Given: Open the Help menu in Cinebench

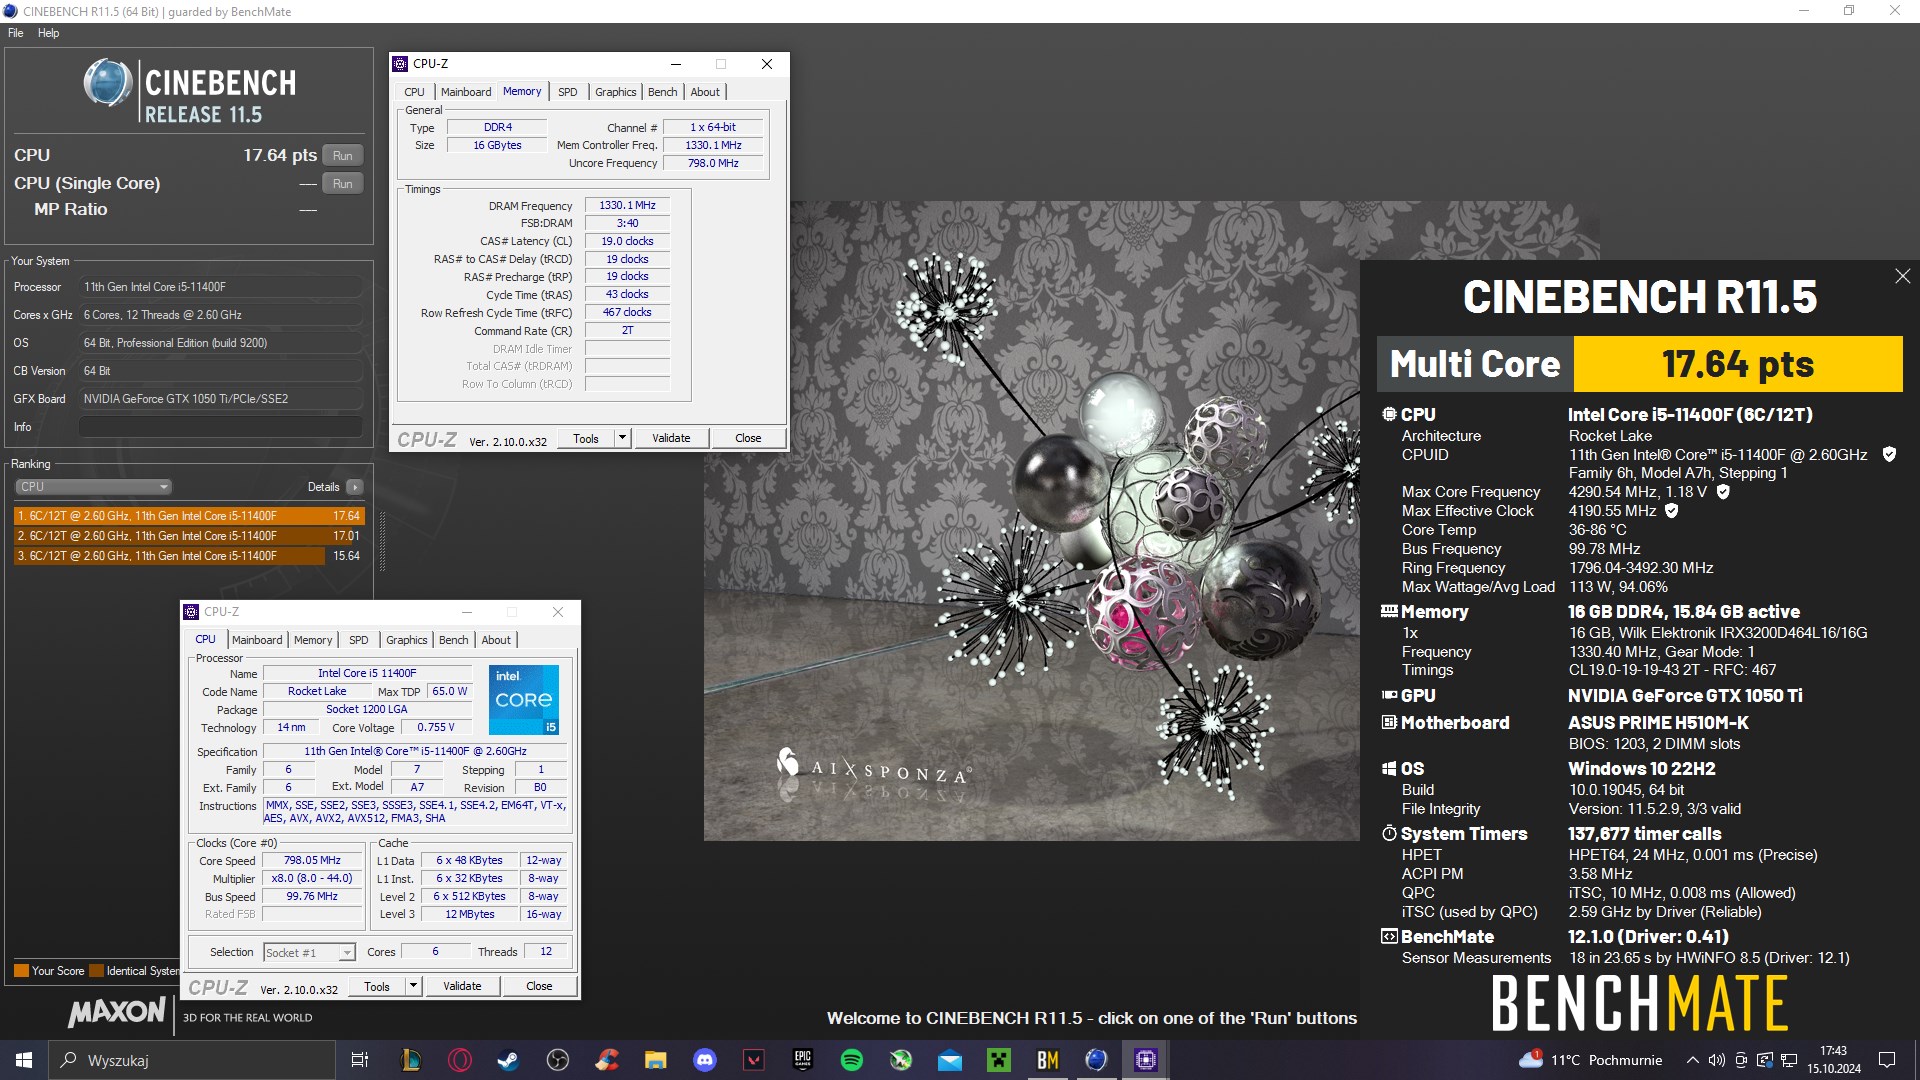Looking at the screenshot, I should coord(49,33).
